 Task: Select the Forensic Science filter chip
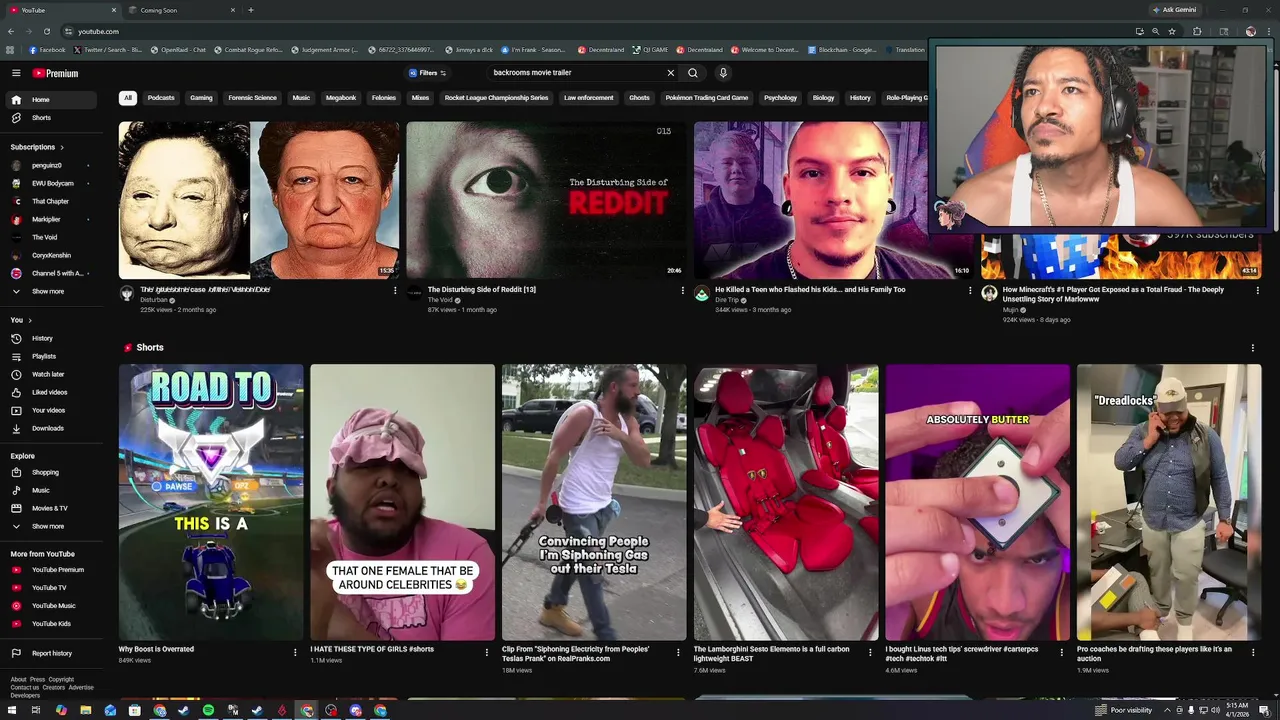coord(252,98)
